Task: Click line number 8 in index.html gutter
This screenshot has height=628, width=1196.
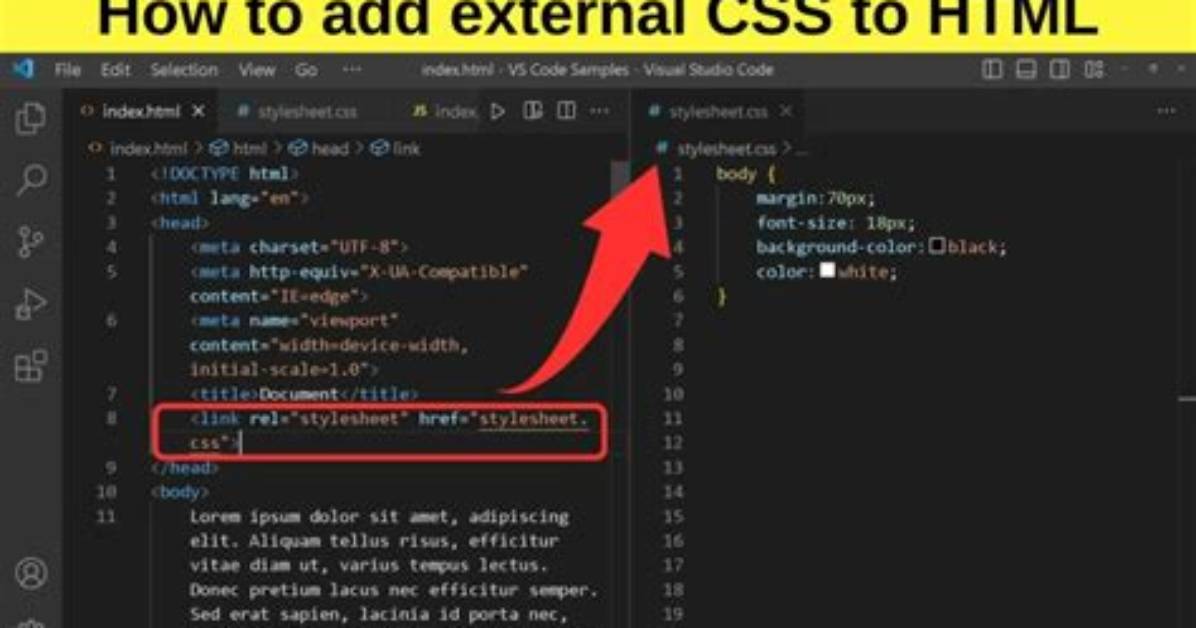Action: tap(111, 418)
